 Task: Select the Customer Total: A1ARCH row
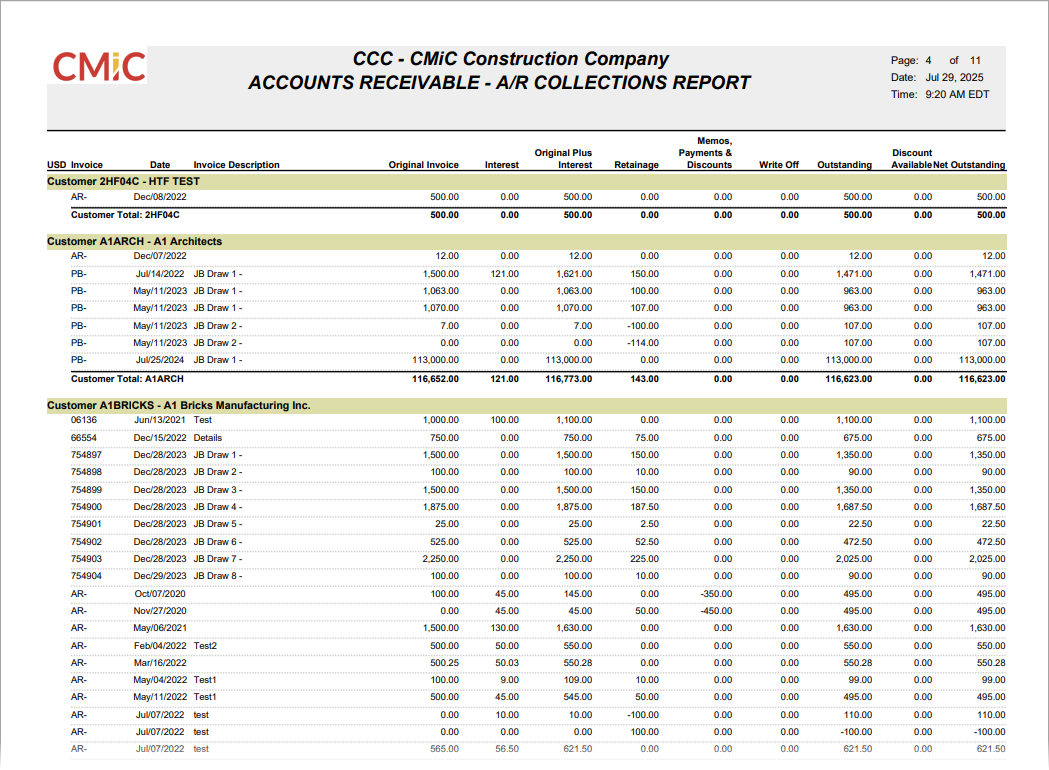click(124, 379)
